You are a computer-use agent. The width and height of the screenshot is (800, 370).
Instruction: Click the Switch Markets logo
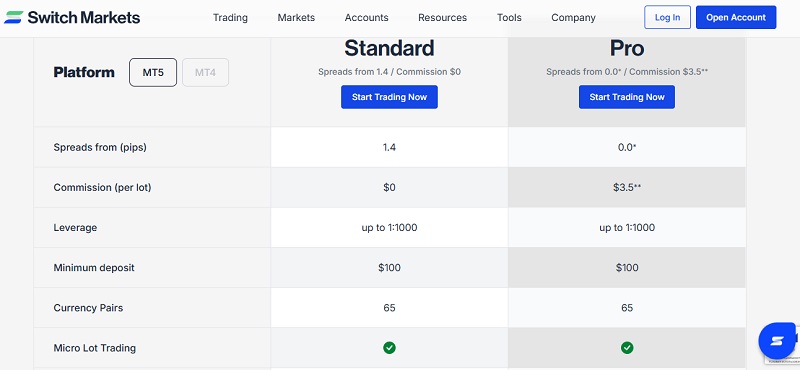[x=72, y=17]
